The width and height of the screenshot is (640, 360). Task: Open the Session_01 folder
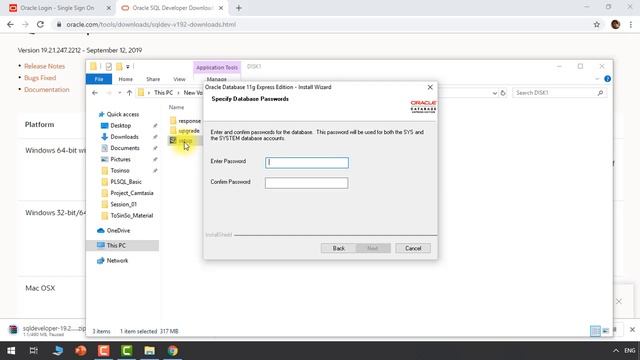coord(123,204)
